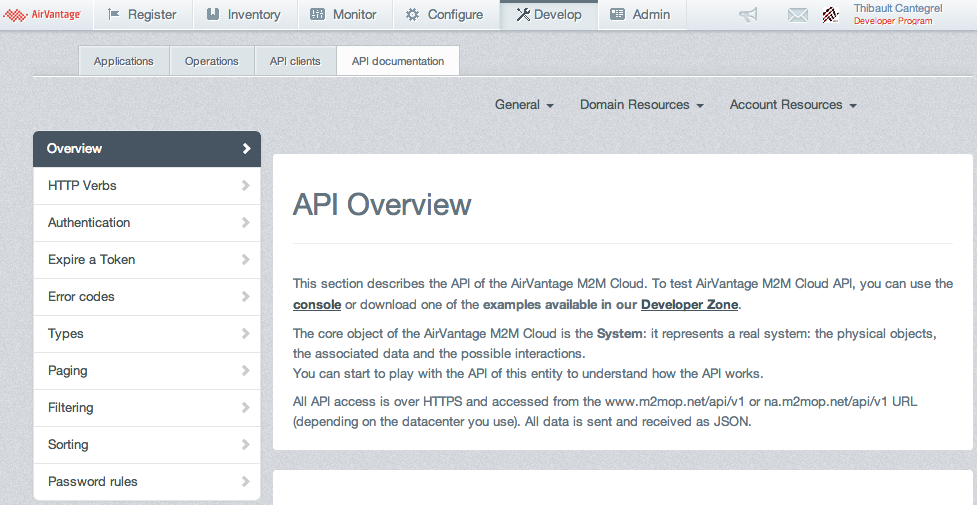Image resolution: width=977 pixels, height=505 pixels.
Task: Open Paging section
Action: (147, 370)
